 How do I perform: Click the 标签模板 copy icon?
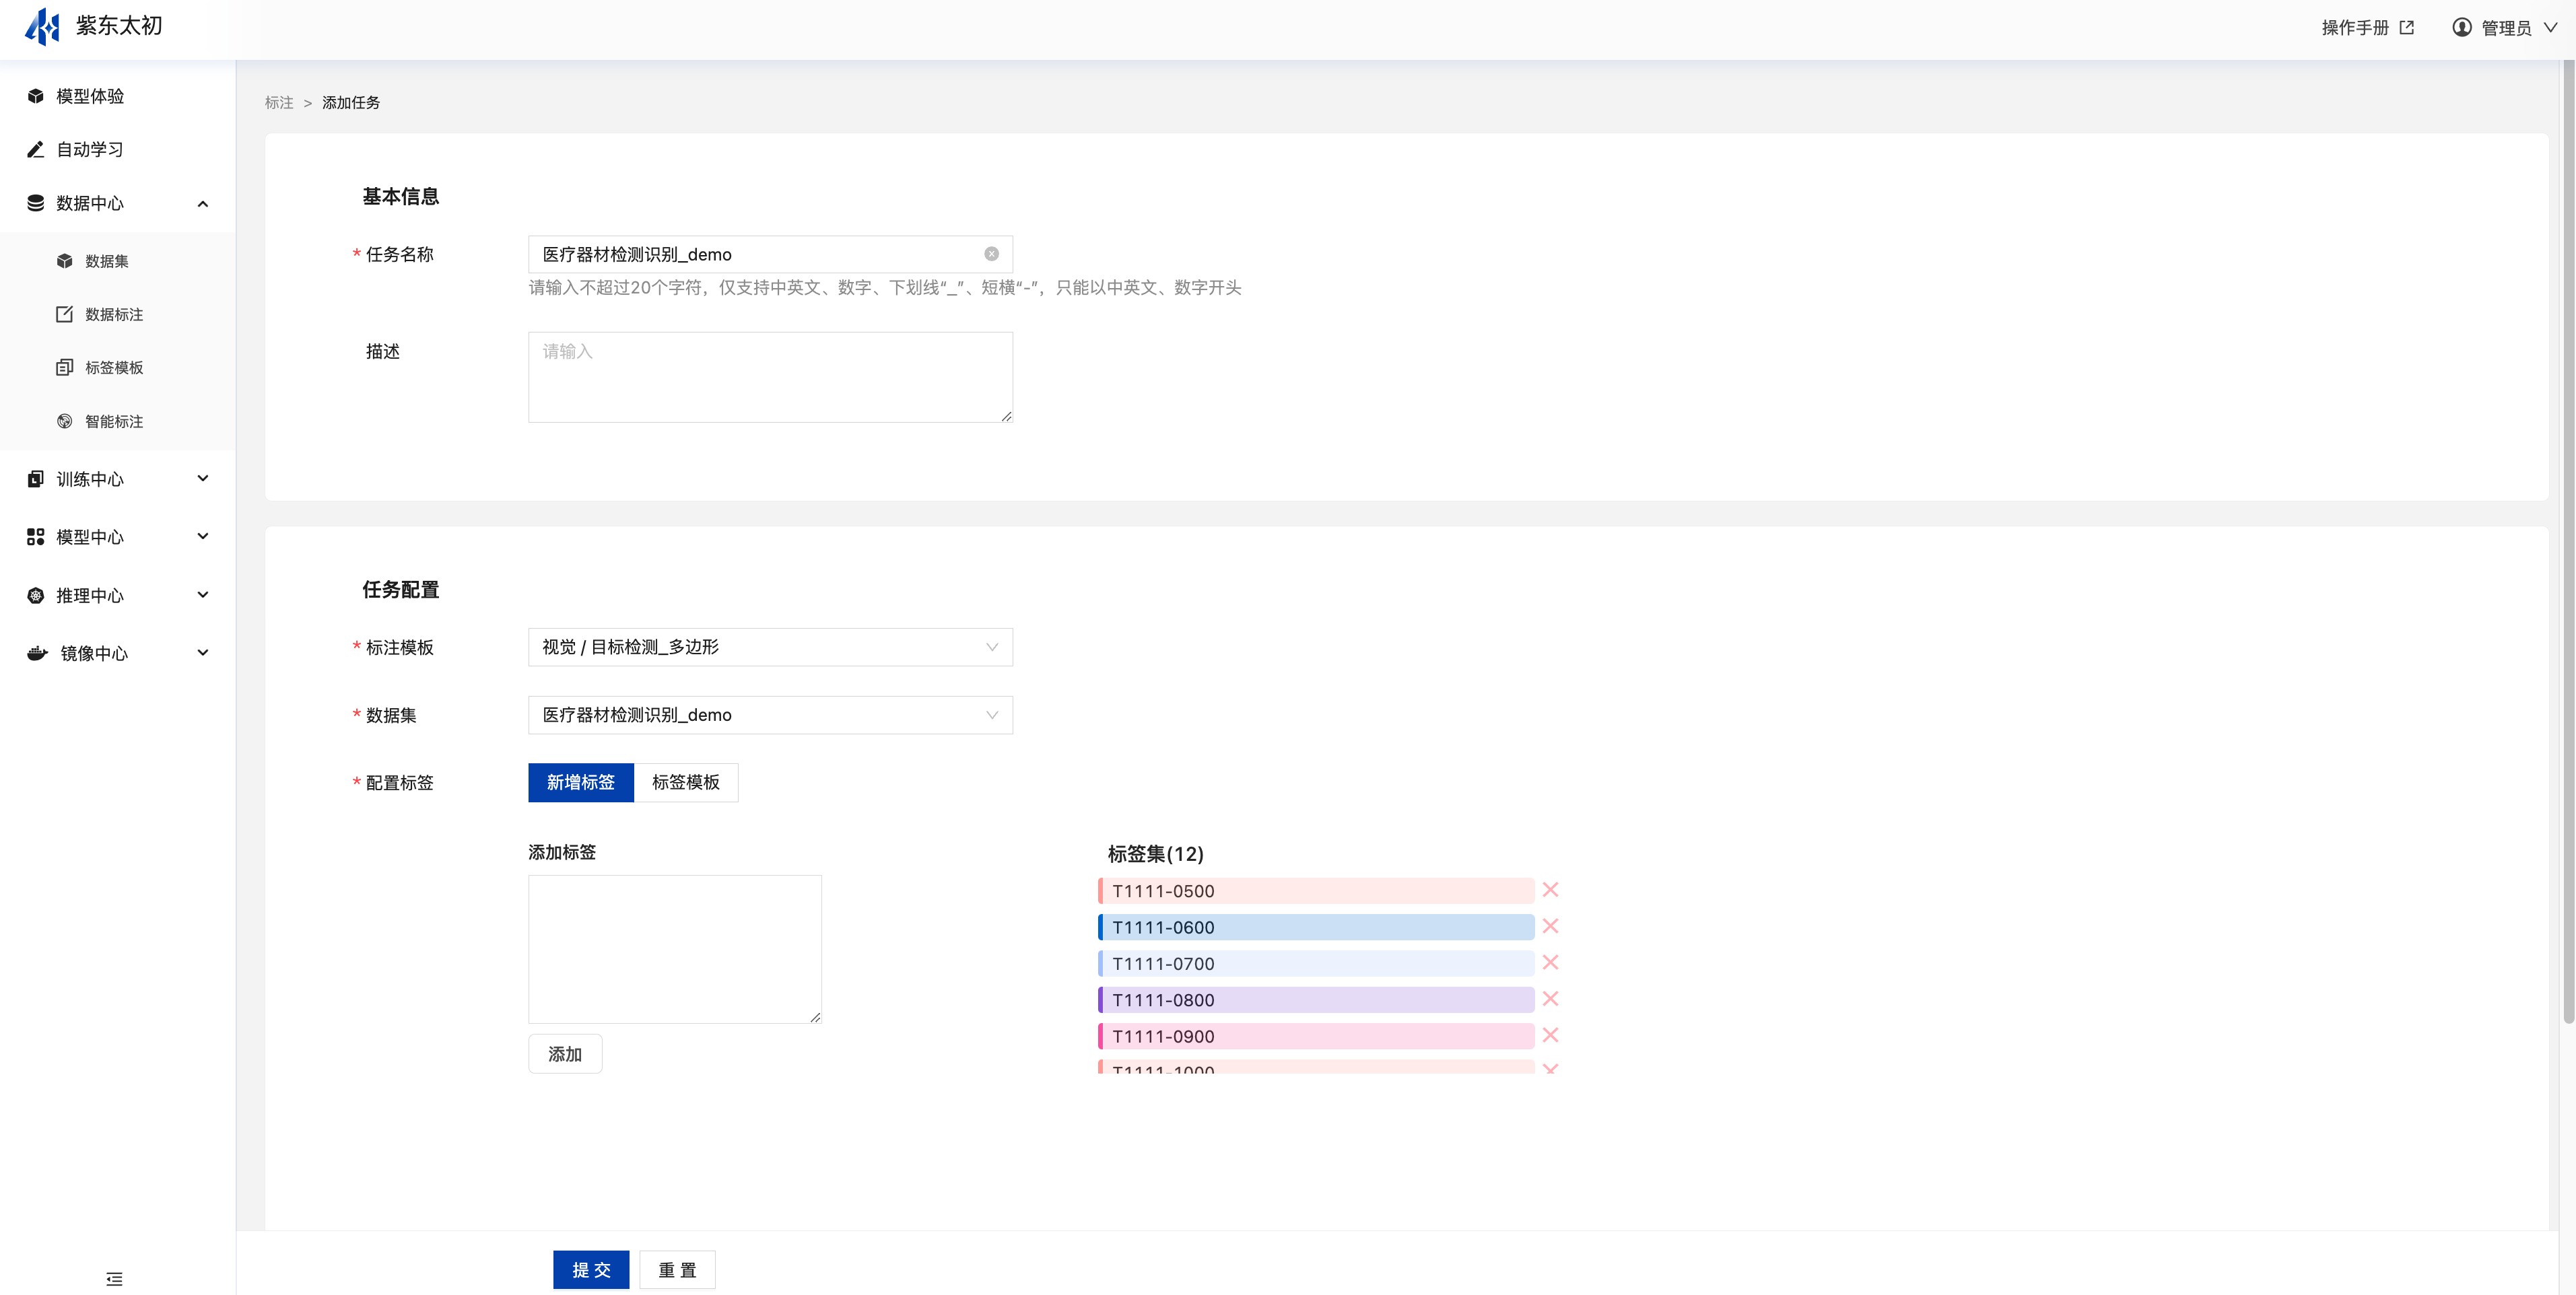pos(65,367)
